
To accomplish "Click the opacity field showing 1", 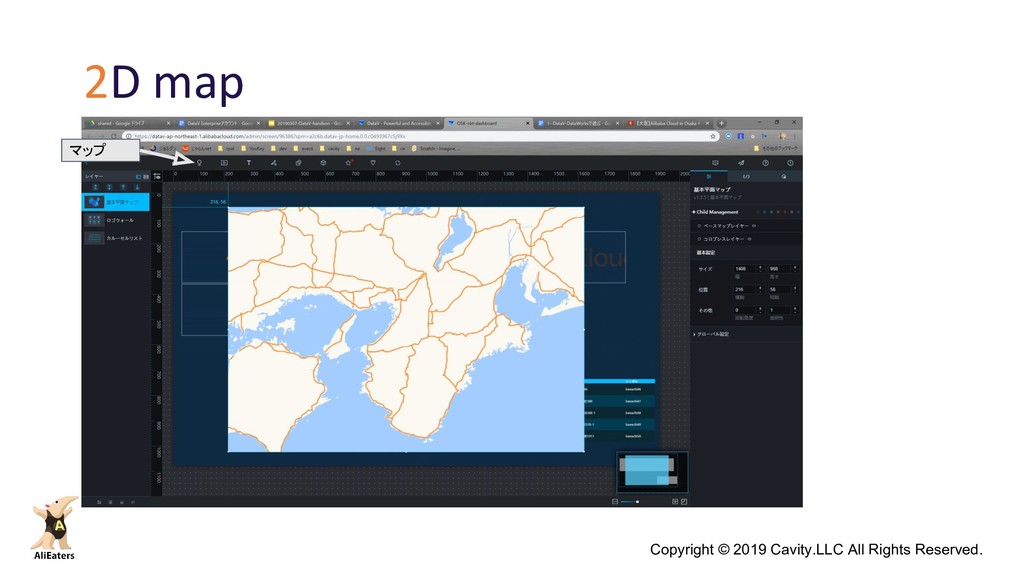I will [779, 310].
